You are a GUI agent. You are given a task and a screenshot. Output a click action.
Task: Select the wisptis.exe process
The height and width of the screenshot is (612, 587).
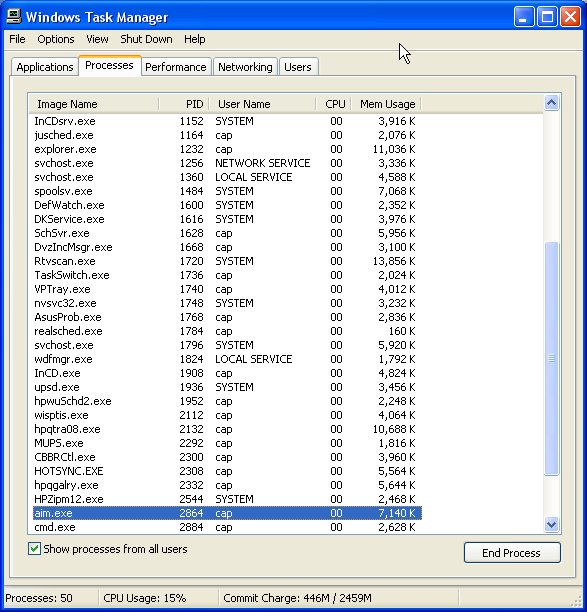pos(227,415)
